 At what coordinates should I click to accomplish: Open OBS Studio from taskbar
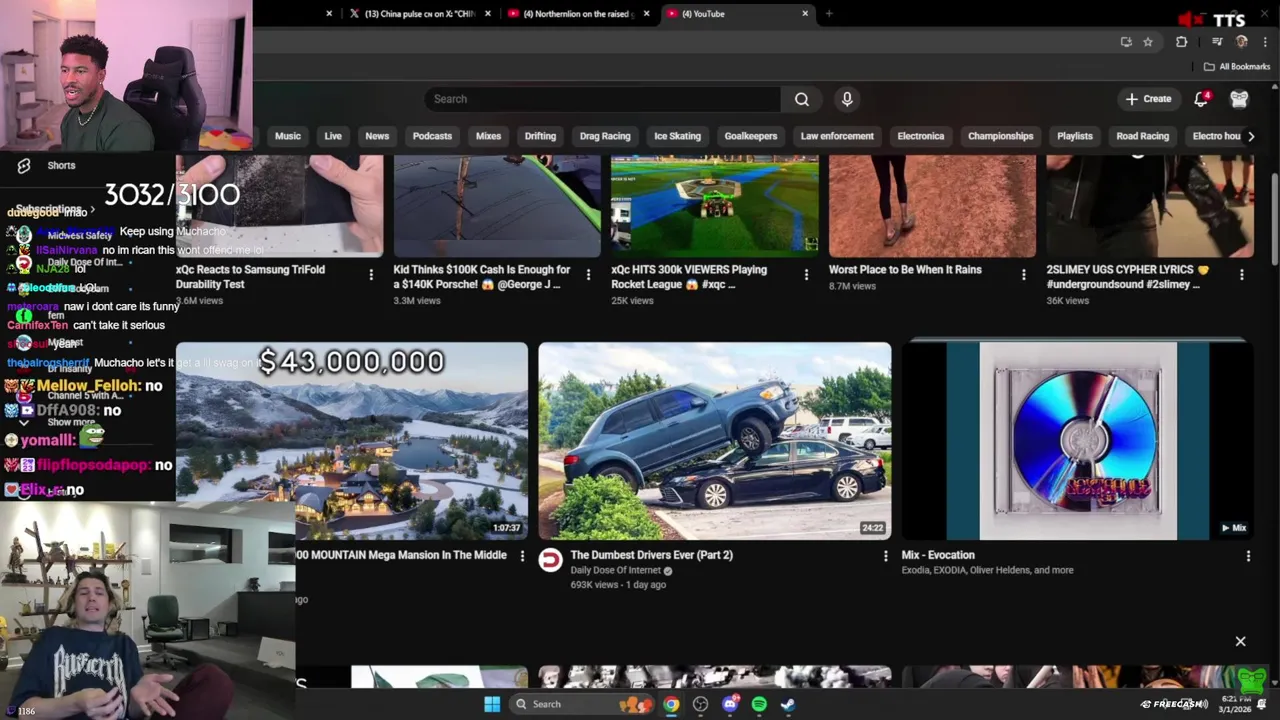(700, 704)
